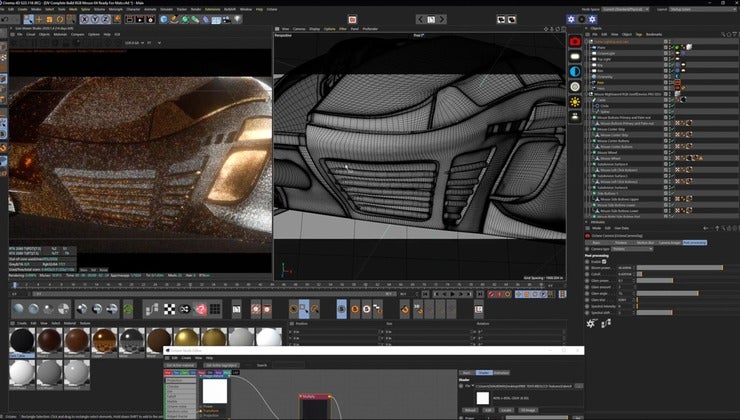Click the highlighted rectangle selection icon
The height and width of the screenshot is (420, 740).
coord(304,309)
